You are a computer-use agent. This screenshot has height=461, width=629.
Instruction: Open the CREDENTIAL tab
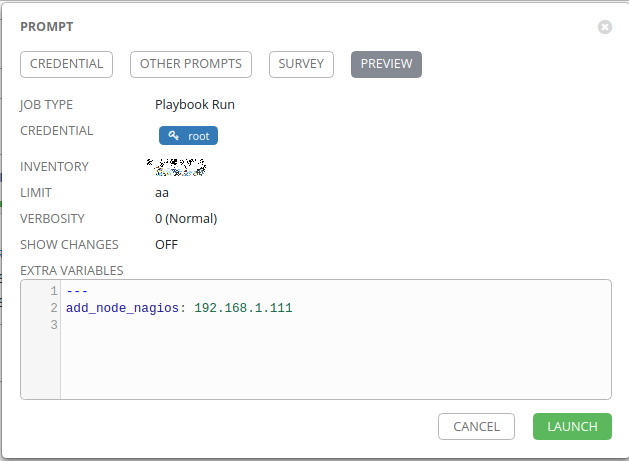[67, 64]
